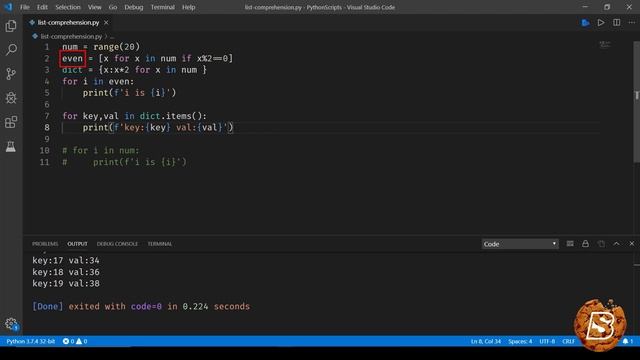Switch to the DEBUG CONSOLE tab
This screenshot has height=360, width=640.
coord(117,244)
